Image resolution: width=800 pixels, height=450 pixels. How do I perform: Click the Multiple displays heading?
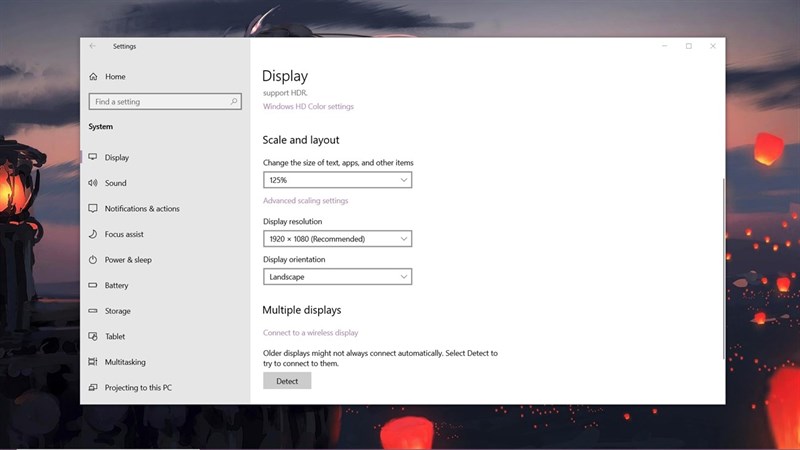coord(302,310)
